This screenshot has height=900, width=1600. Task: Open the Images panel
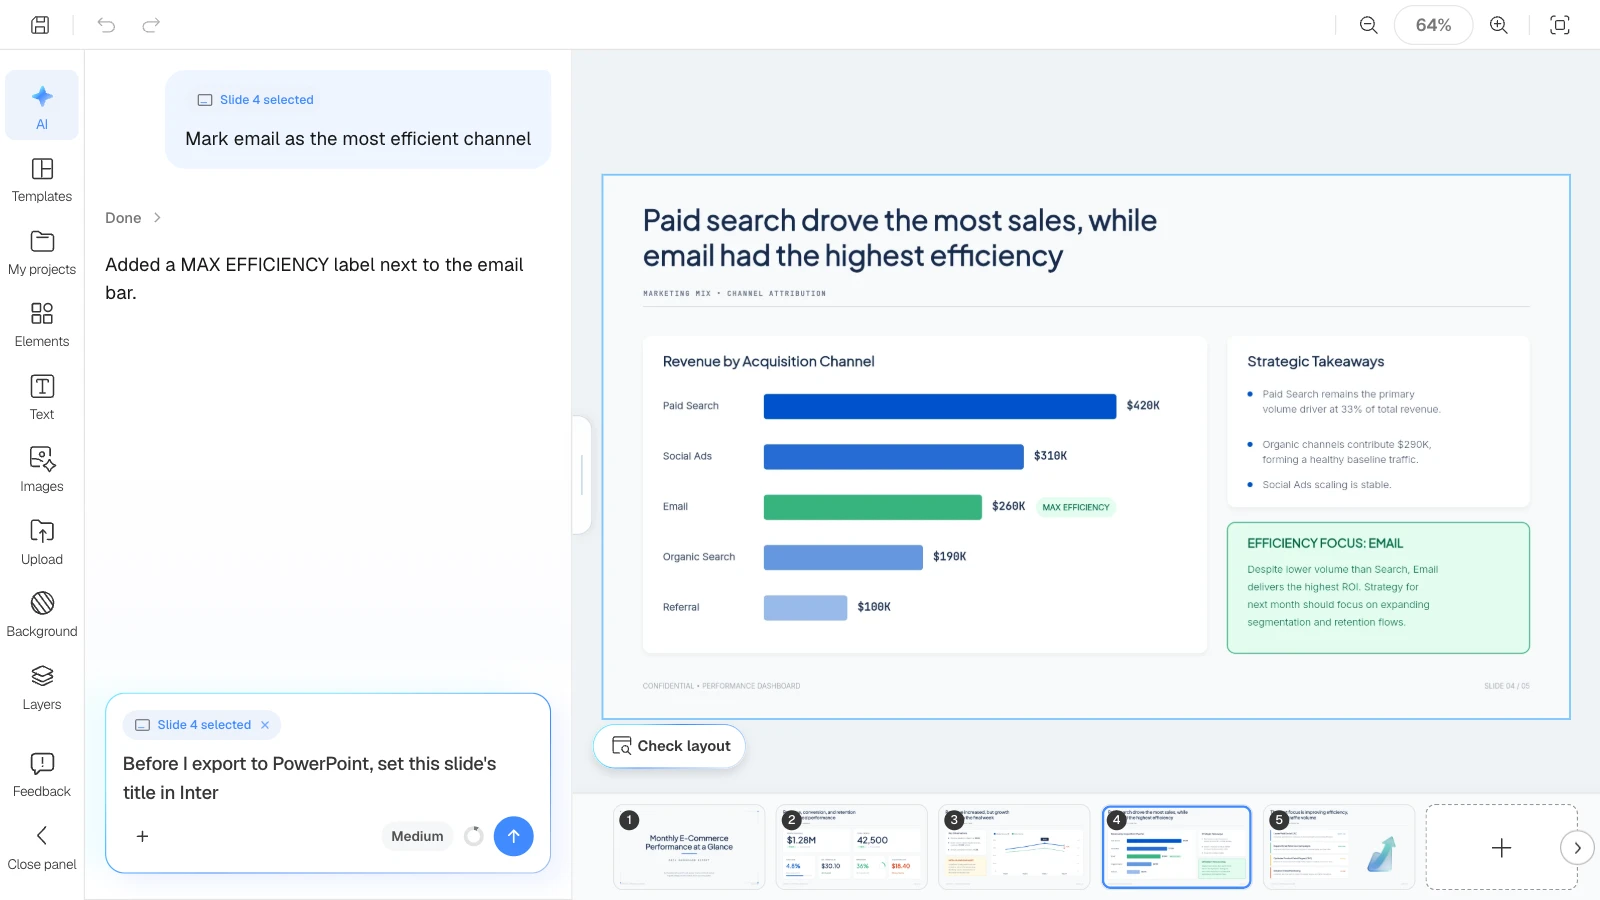click(x=42, y=470)
